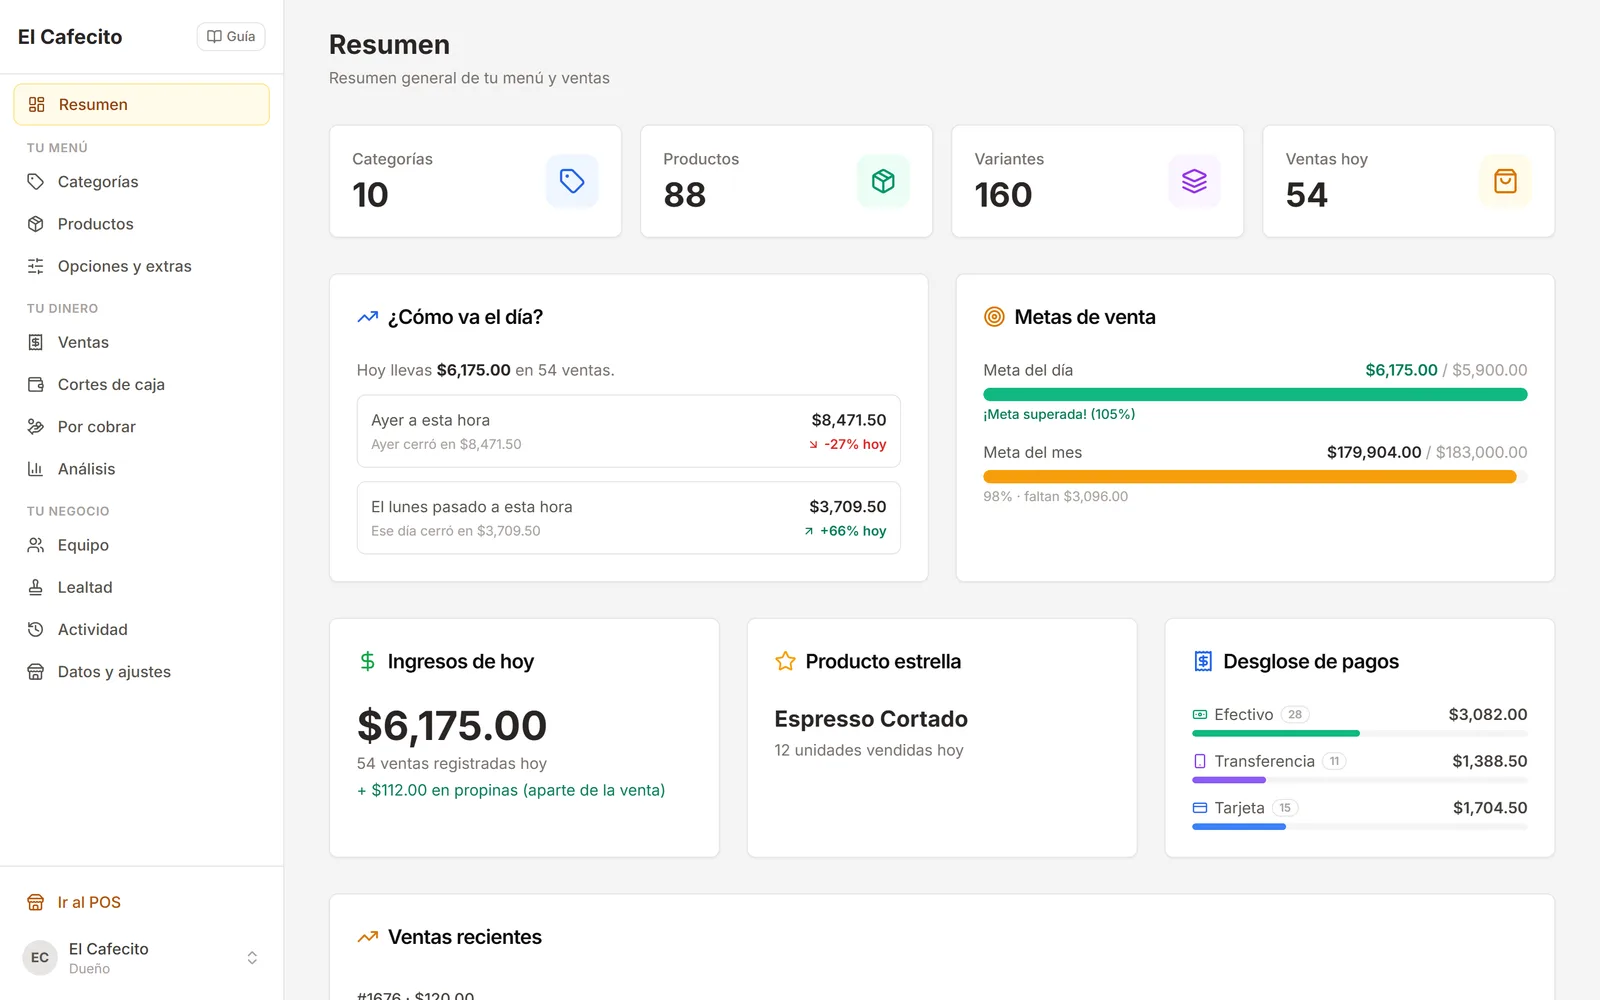The image size is (1600, 1000).
Task: Click the ¡Meta superada! (105%) text
Action: point(1059,414)
